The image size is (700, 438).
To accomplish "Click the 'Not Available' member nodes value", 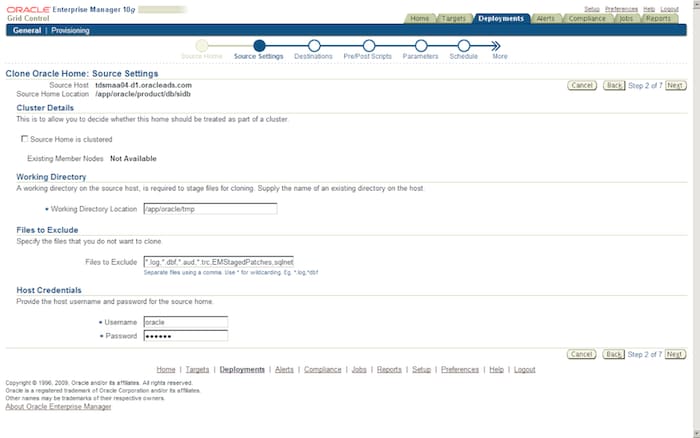I will tap(133, 159).
